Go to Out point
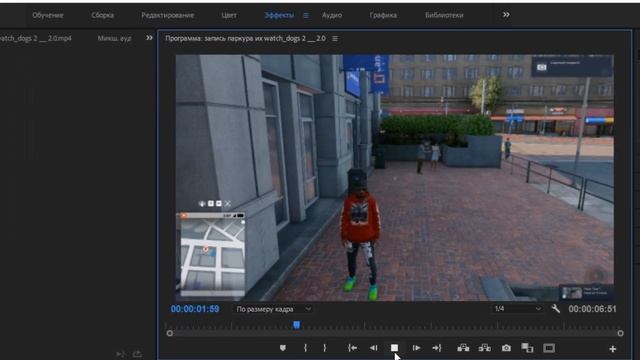 point(437,348)
